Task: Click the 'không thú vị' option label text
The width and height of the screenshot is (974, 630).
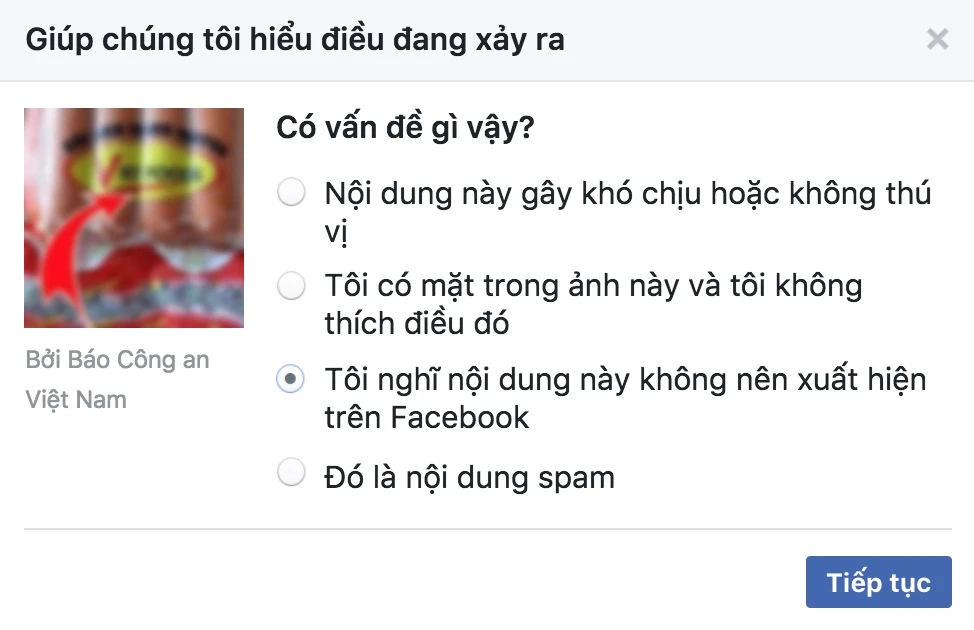Action: (x=627, y=212)
